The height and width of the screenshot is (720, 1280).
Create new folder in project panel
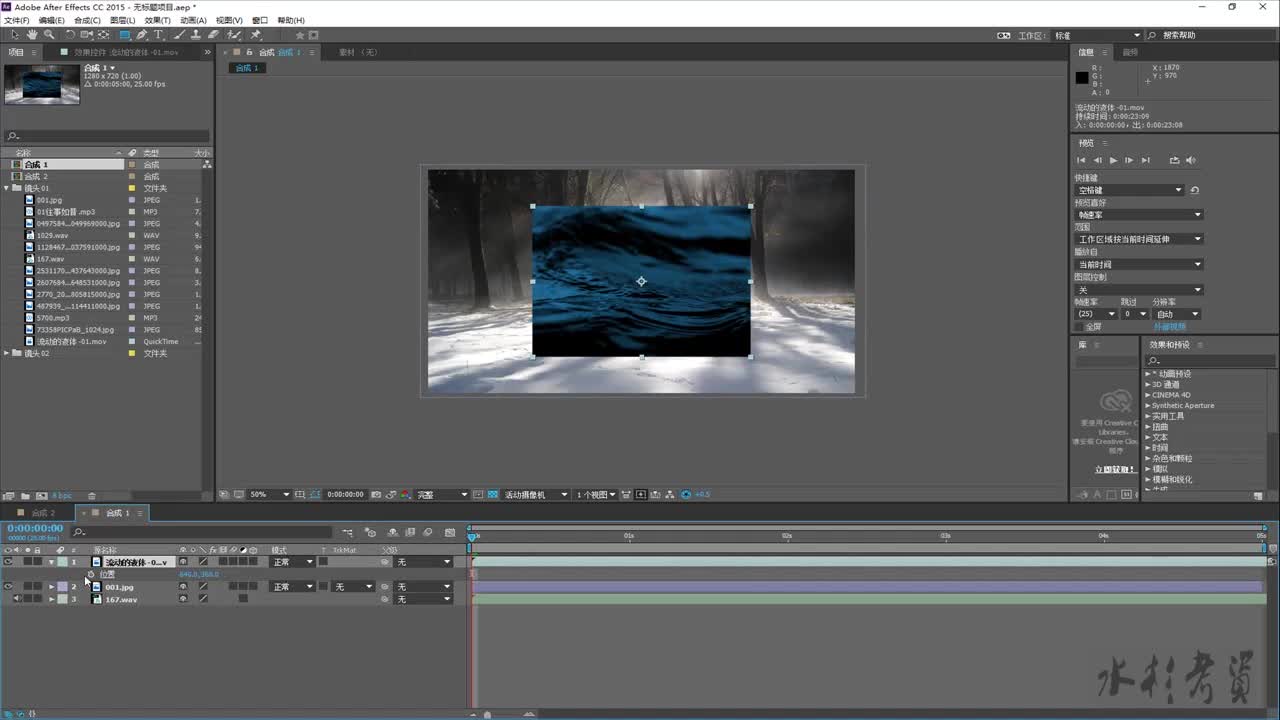tap(26, 495)
